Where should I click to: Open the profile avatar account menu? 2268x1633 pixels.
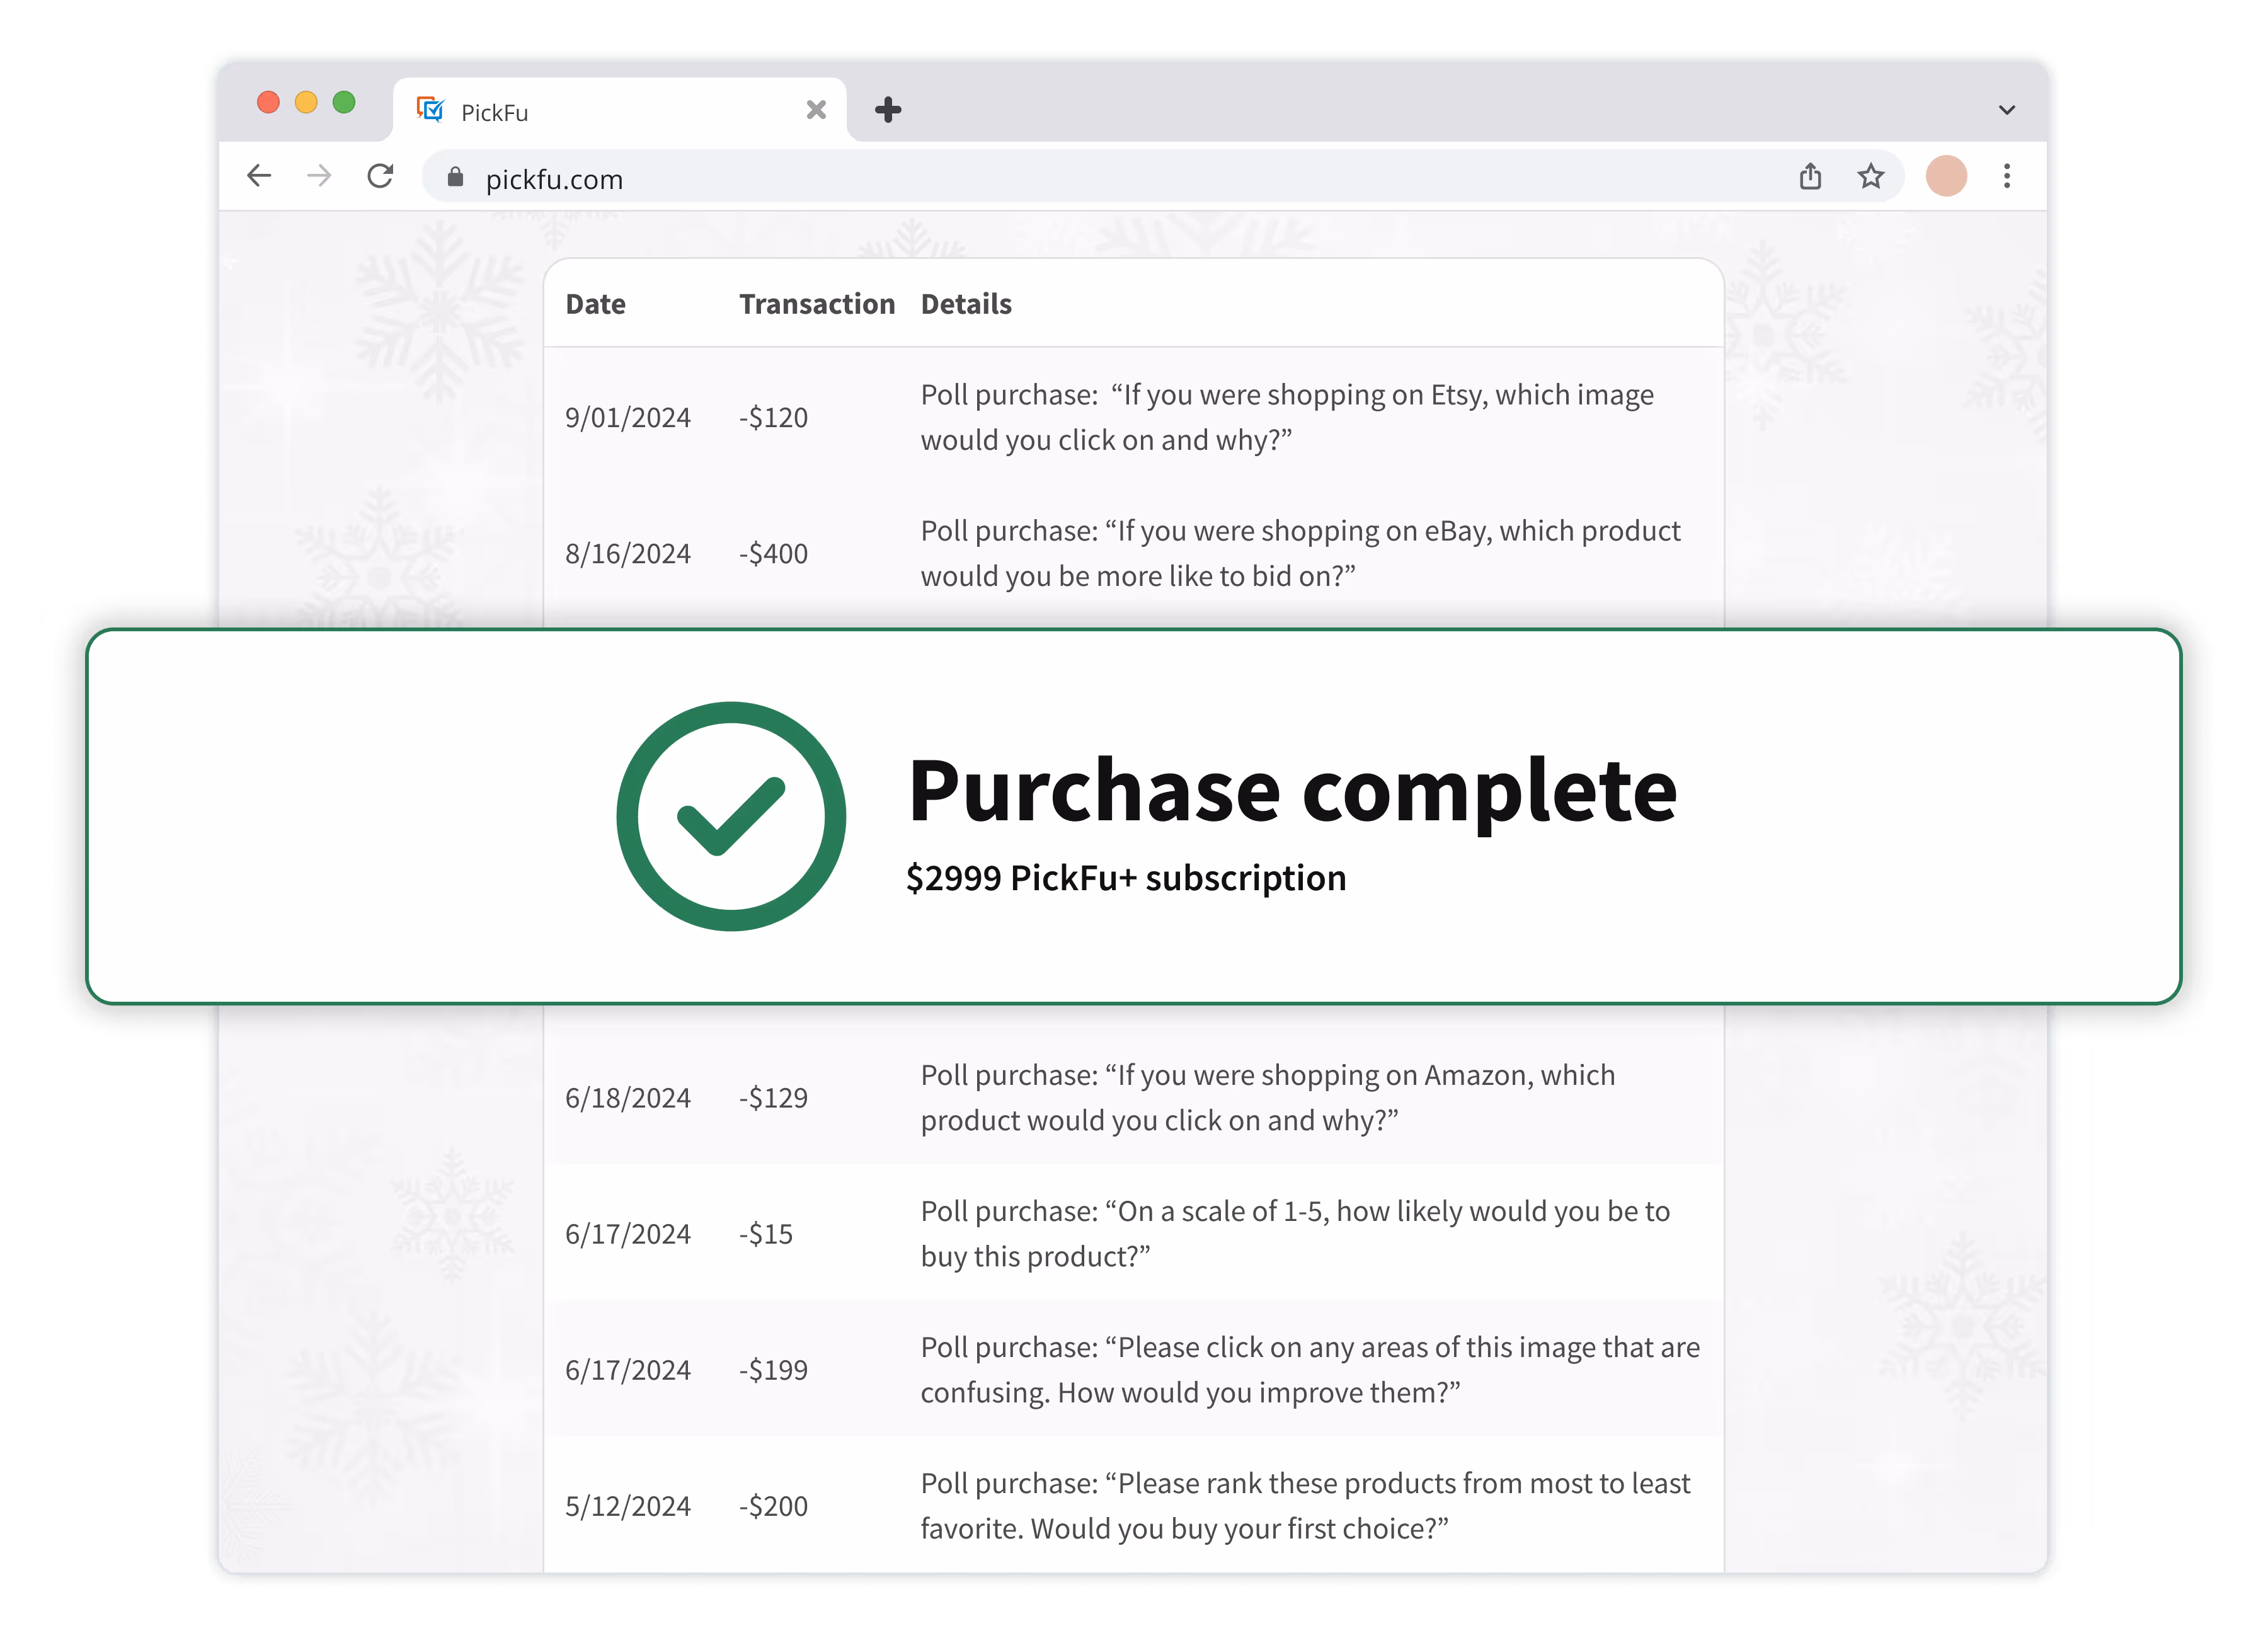click(x=1946, y=176)
